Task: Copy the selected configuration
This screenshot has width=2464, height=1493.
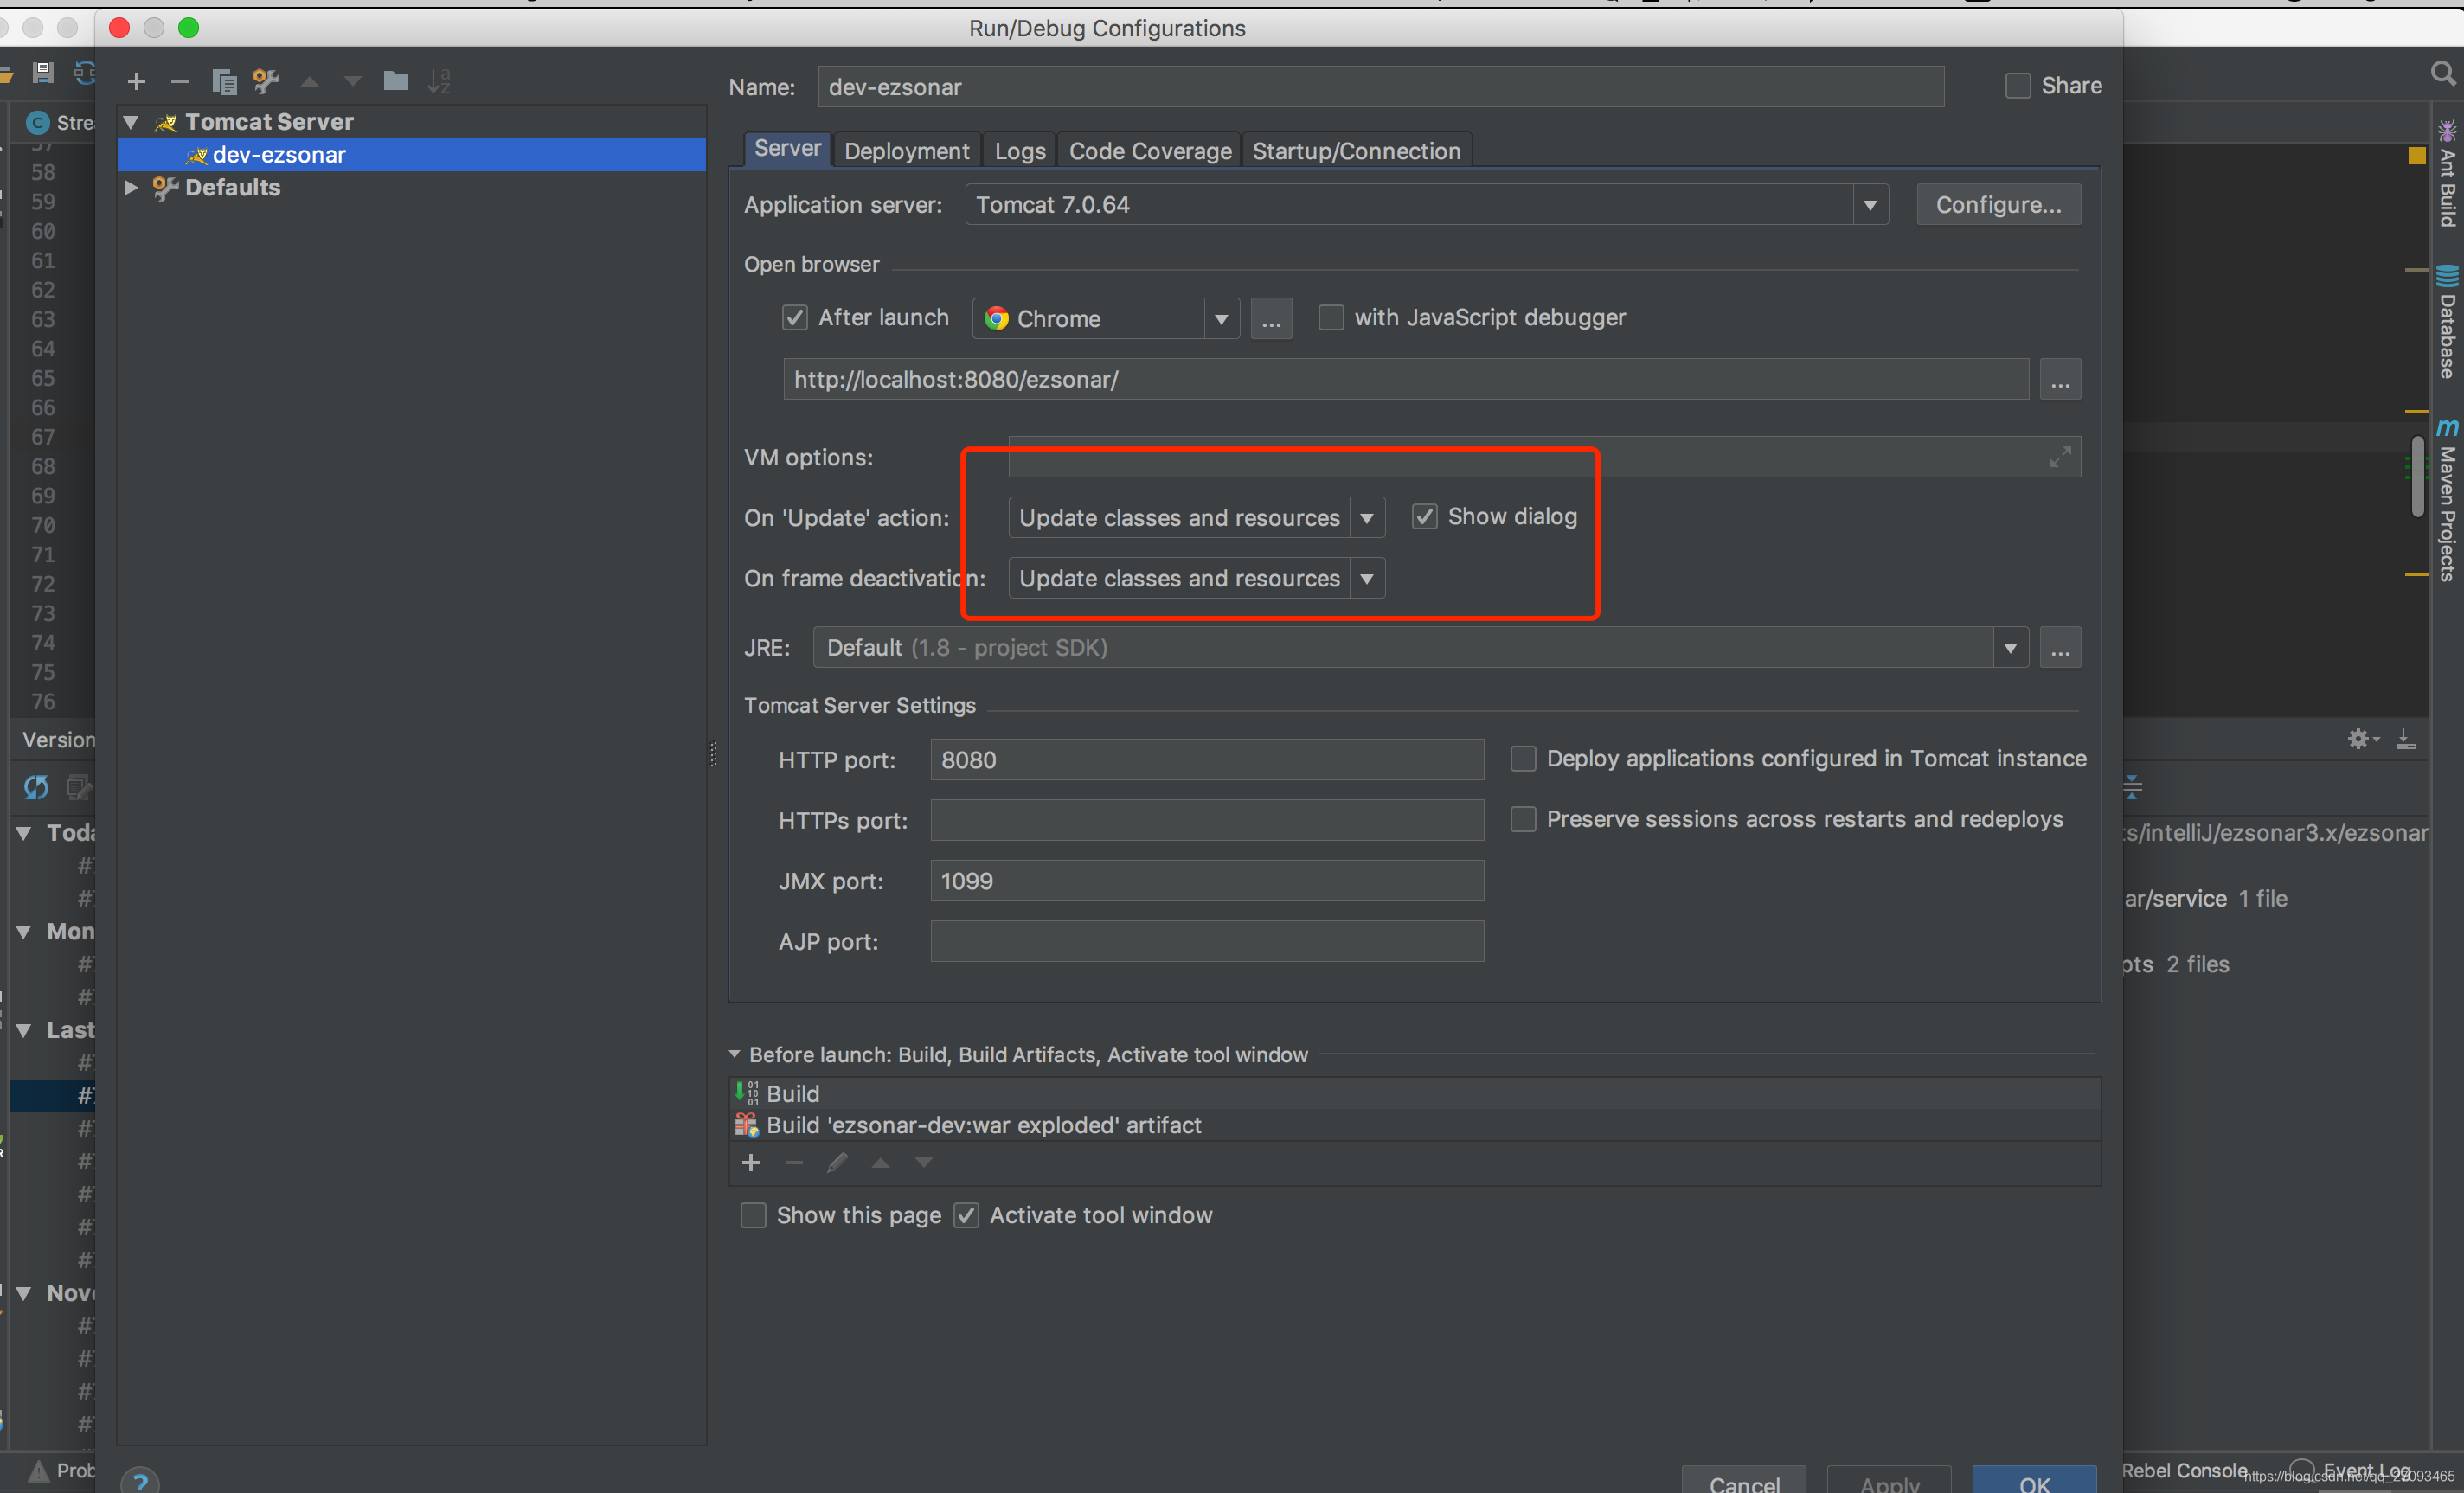Action: pyautogui.click(x=224, y=81)
